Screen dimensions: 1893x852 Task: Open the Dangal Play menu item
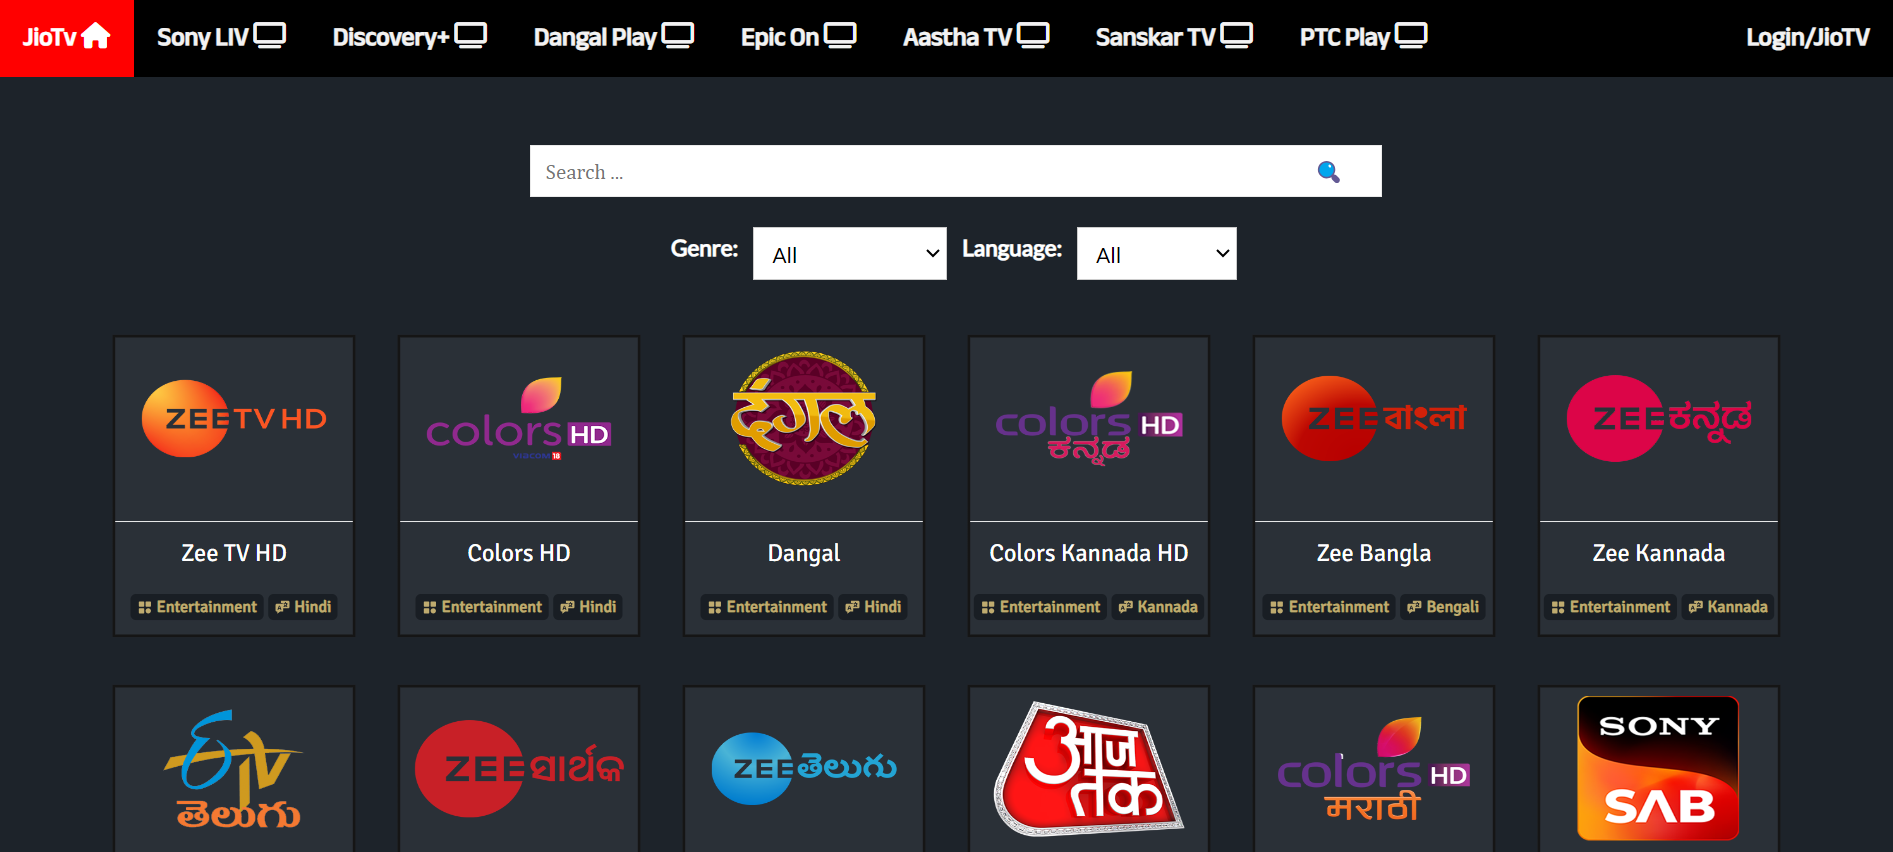(613, 37)
